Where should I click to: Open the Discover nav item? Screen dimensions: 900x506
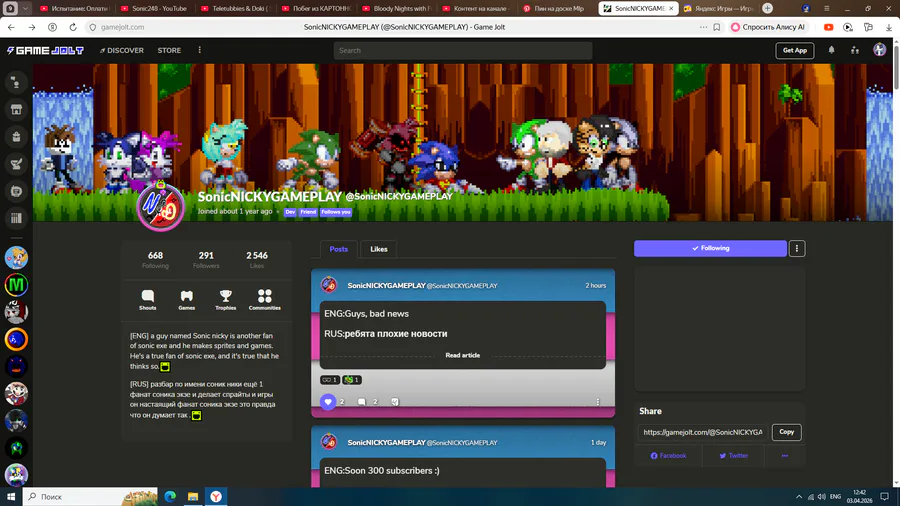[x=122, y=50]
